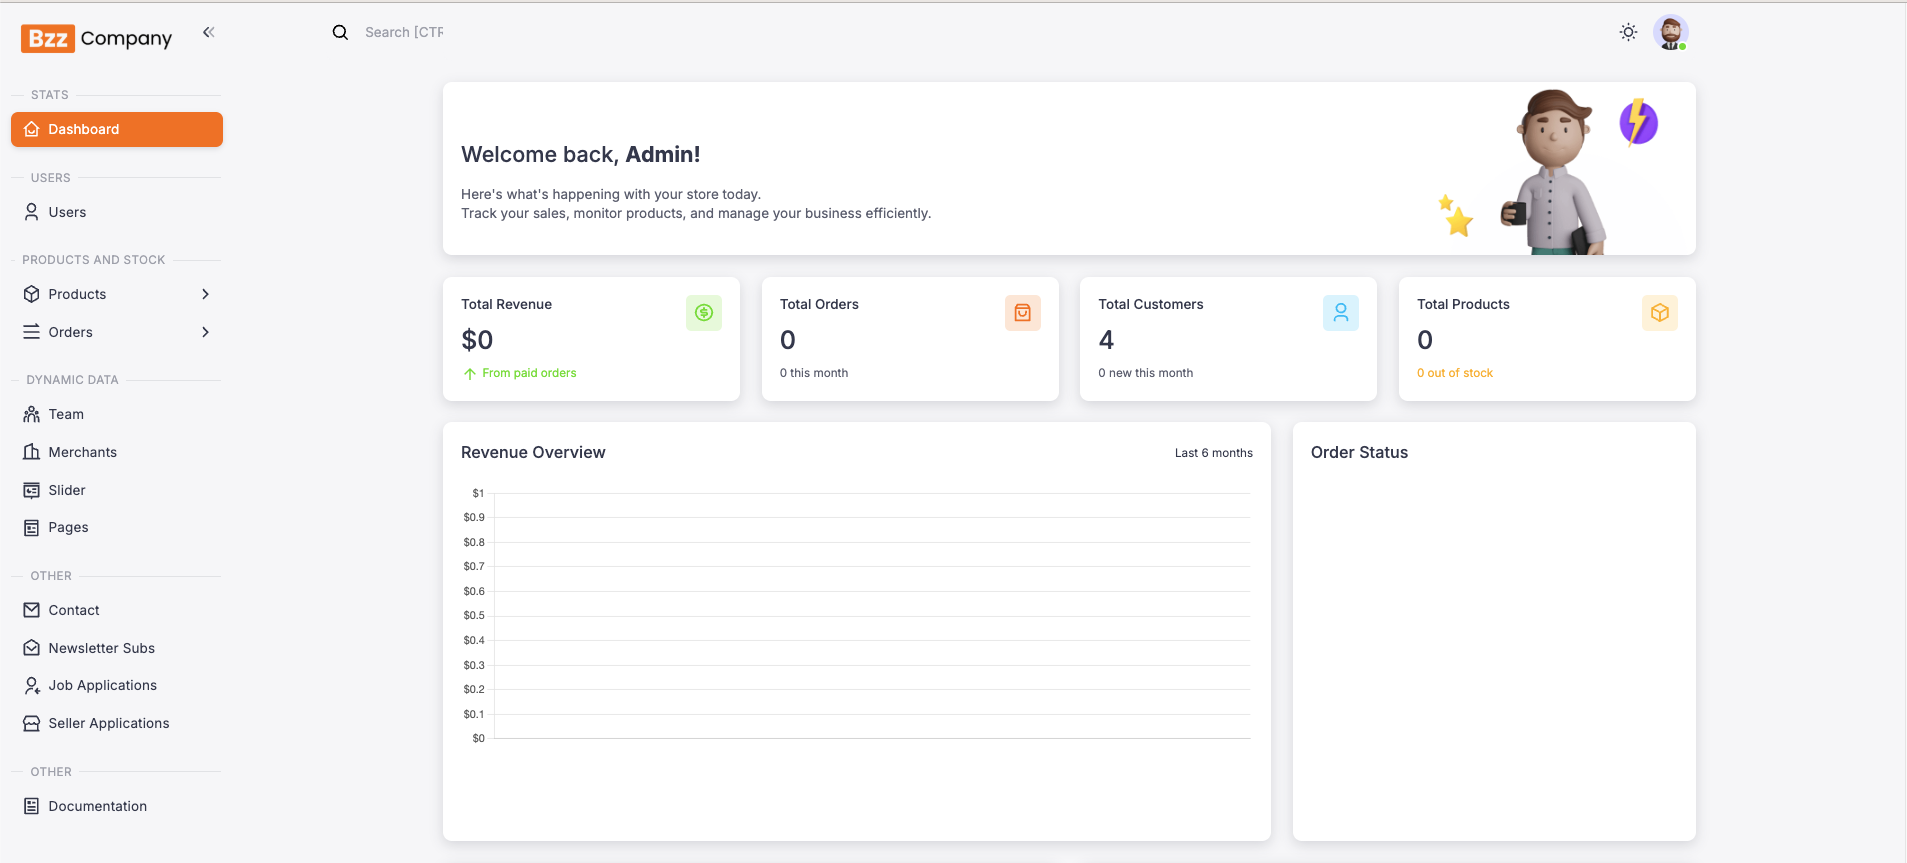Click the Bzz Company logo
The width and height of the screenshot is (1907, 863).
[96, 38]
